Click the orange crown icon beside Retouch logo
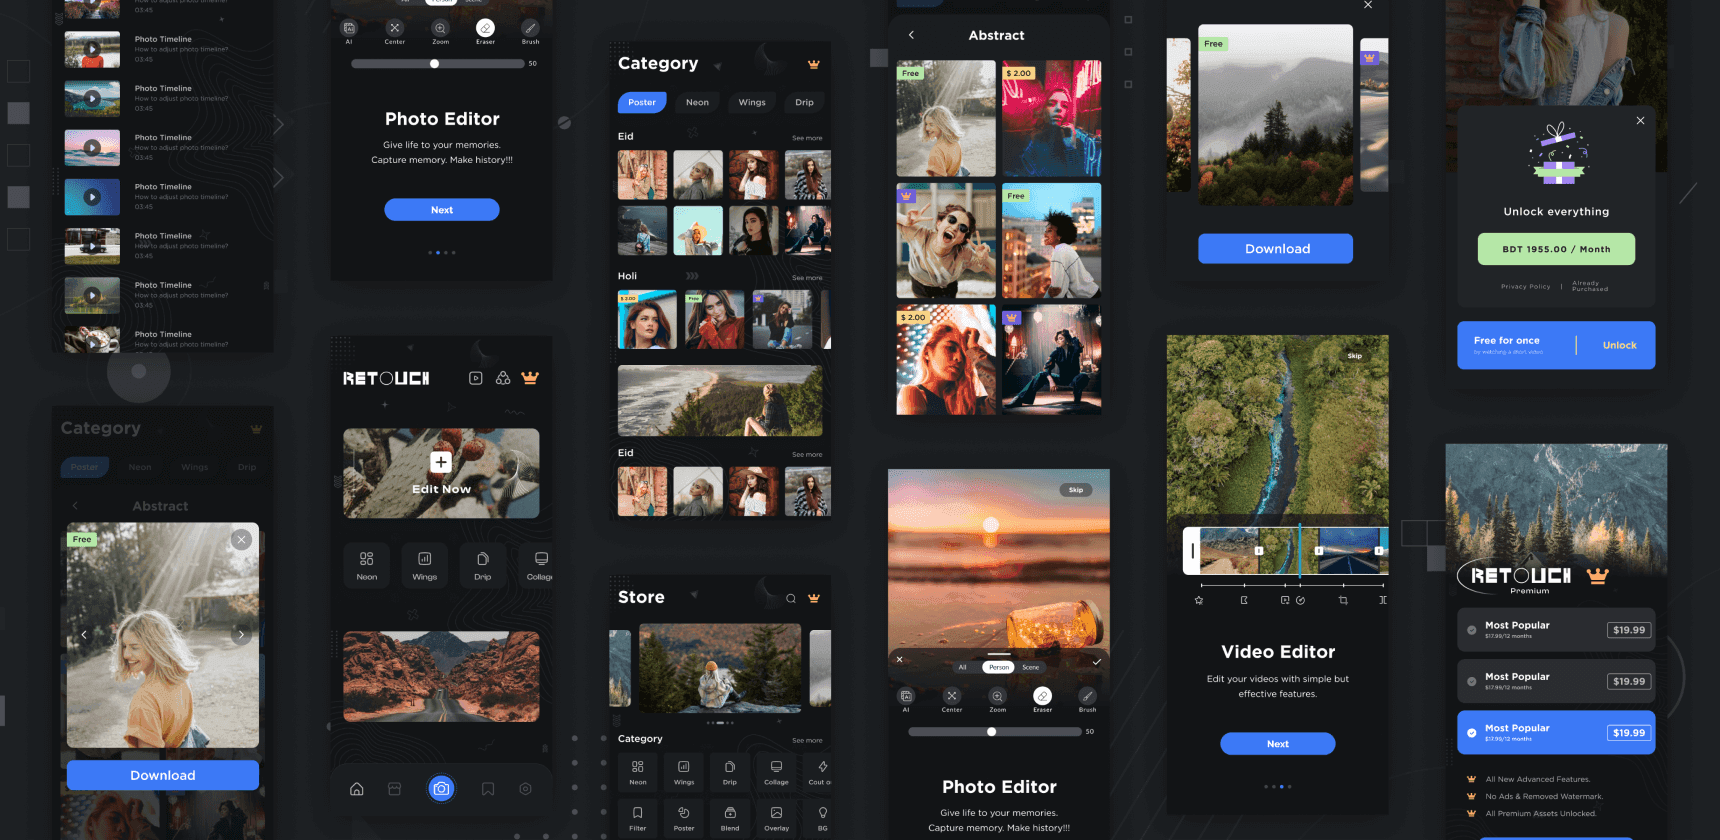The image size is (1720, 840). tap(530, 378)
